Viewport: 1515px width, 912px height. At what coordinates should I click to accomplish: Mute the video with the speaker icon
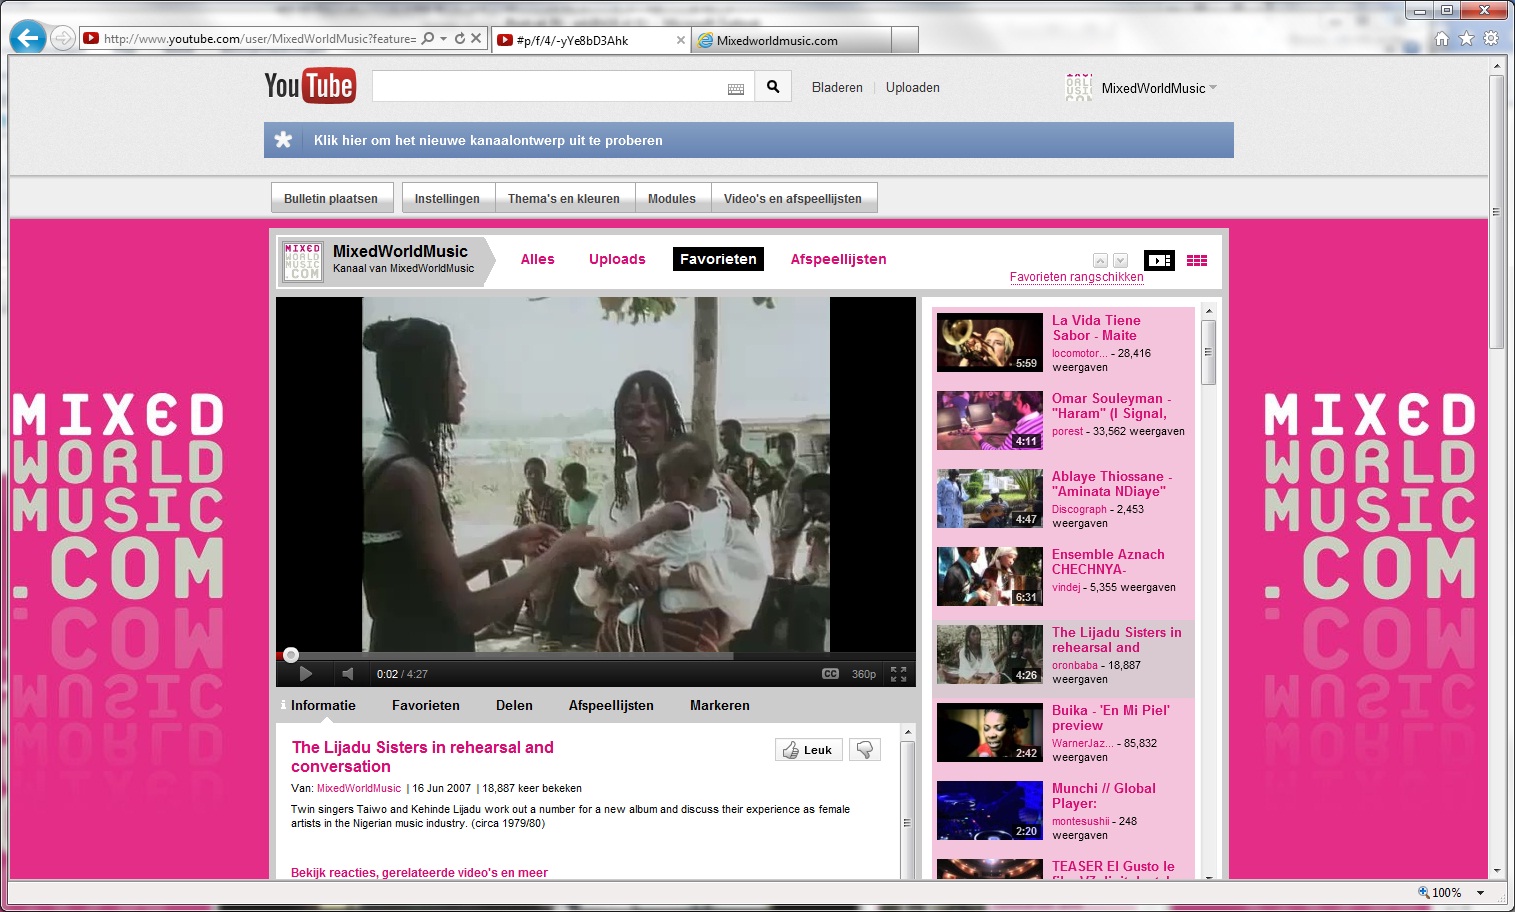347,674
